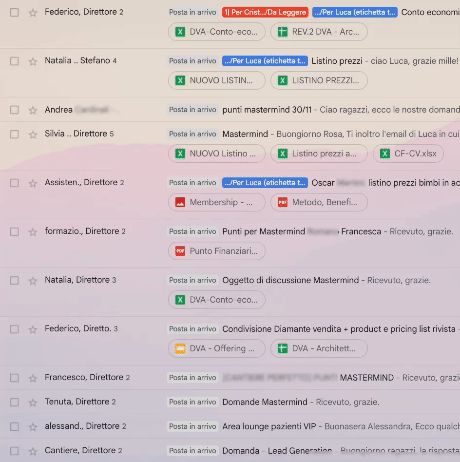This screenshot has width=460, height=462.
Task: Select checkbox for Federico, Direttore 2 email
Action: point(14,13)
